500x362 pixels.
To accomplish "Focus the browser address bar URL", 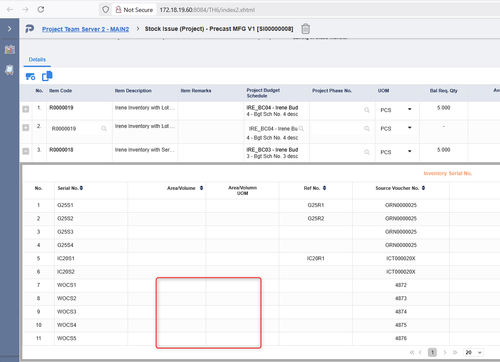I will click(x=207, y=10).
